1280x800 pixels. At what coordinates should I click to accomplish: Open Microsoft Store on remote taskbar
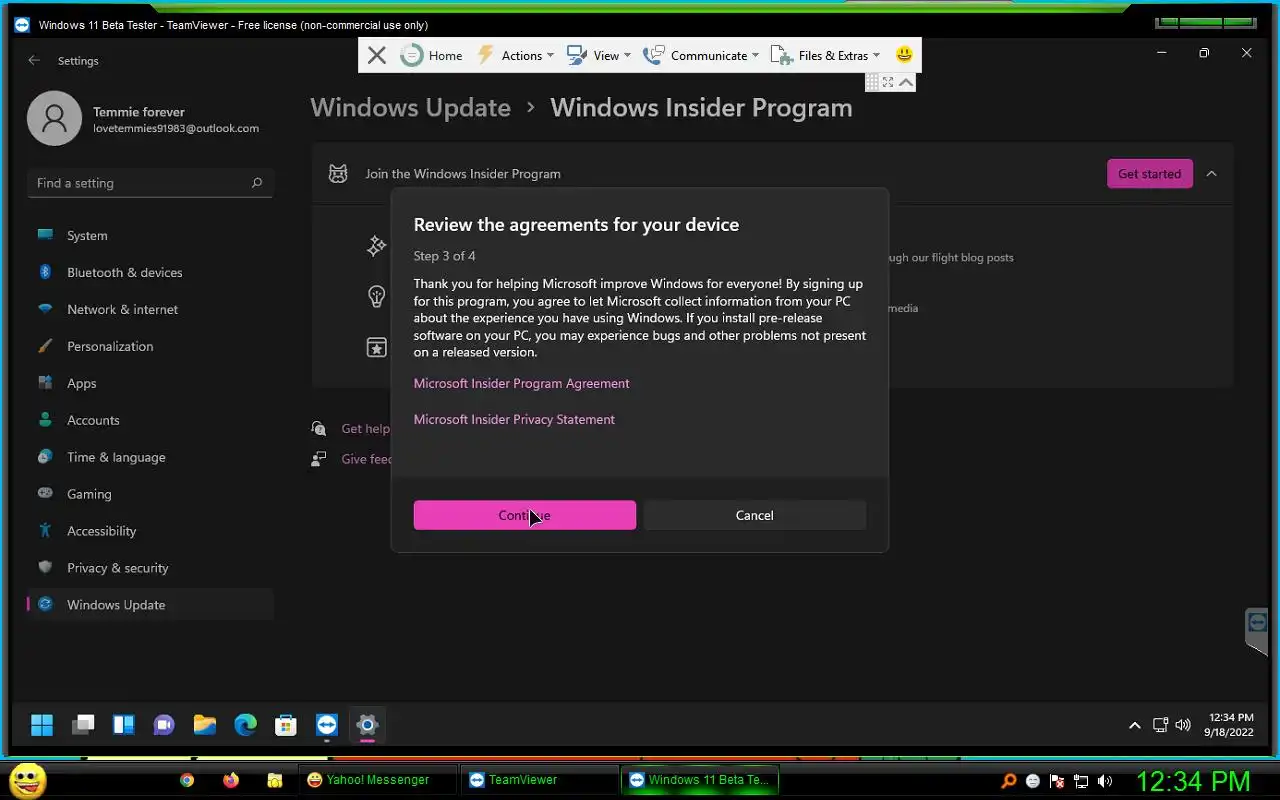pos(286,725)
